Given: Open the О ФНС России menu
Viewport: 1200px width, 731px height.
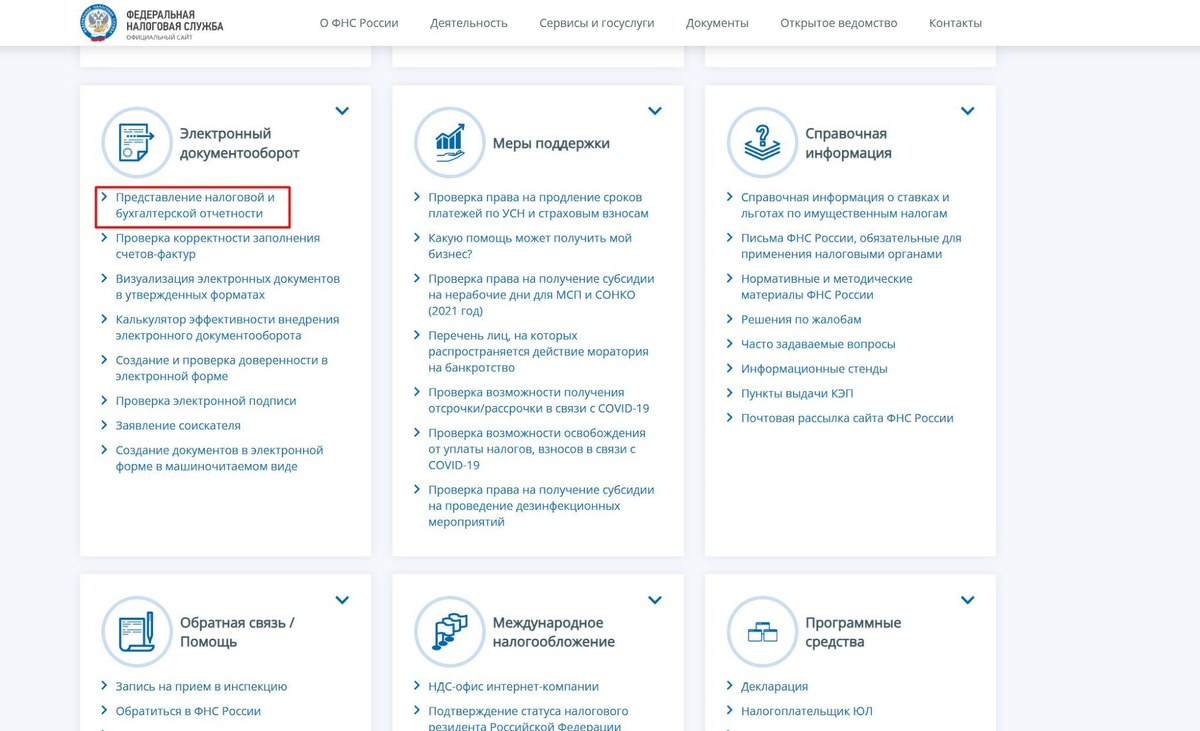Looking at the screenshot, I should 359,23.
